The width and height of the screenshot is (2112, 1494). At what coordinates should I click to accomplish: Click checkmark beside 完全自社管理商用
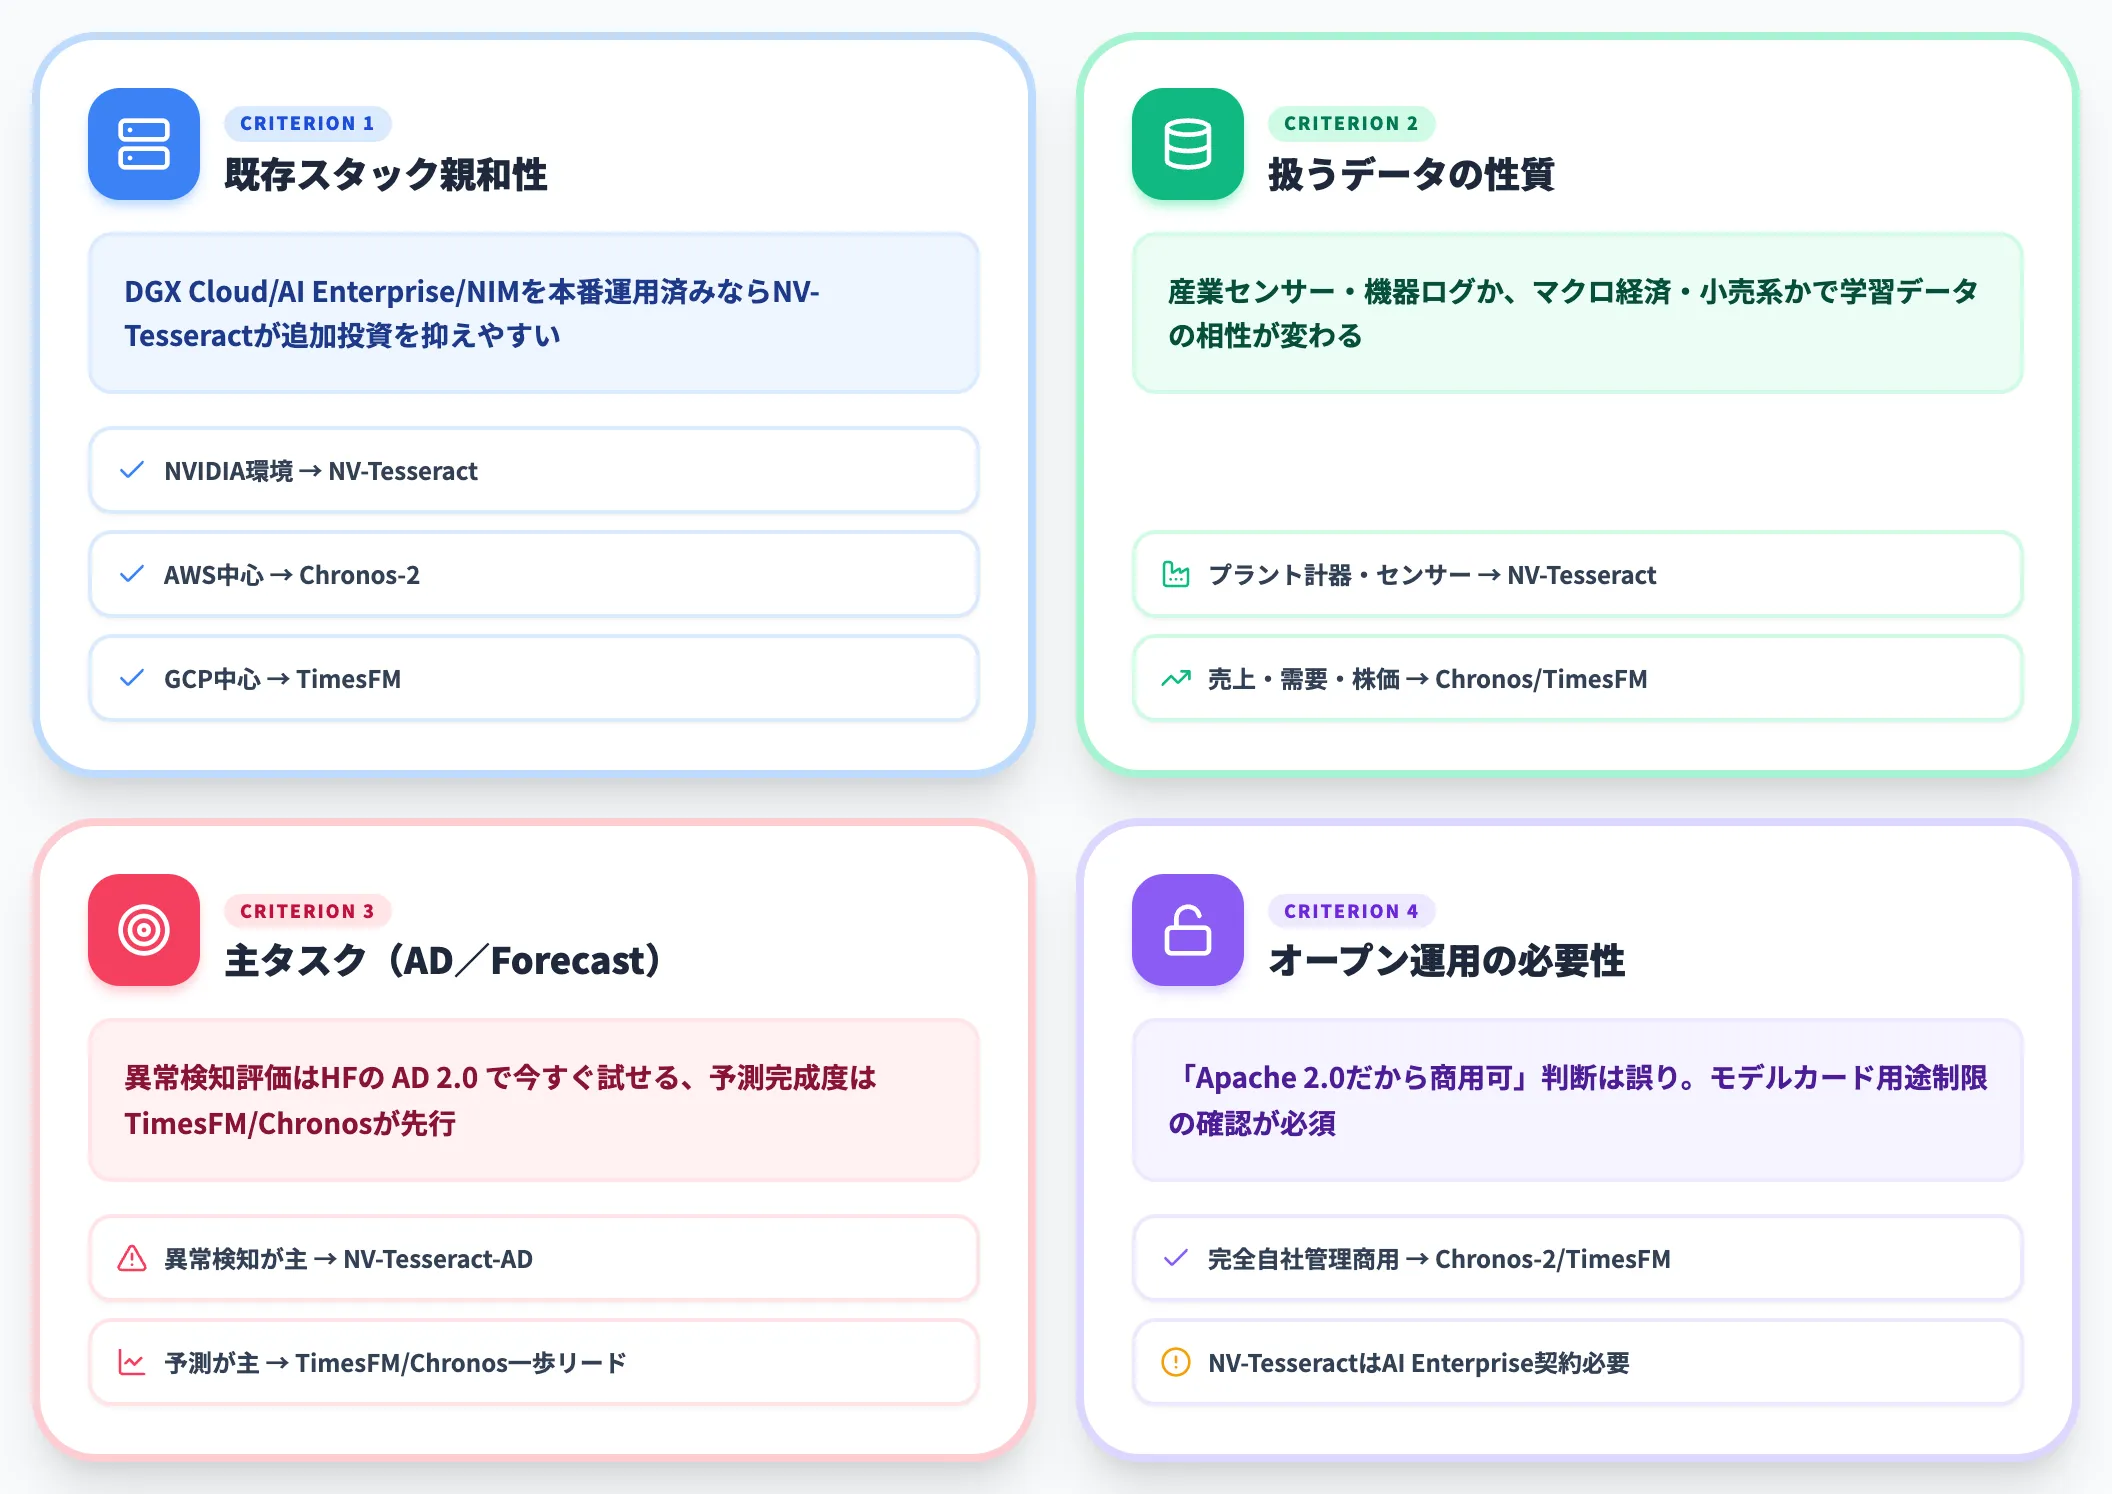(x=1176, y=1258)
